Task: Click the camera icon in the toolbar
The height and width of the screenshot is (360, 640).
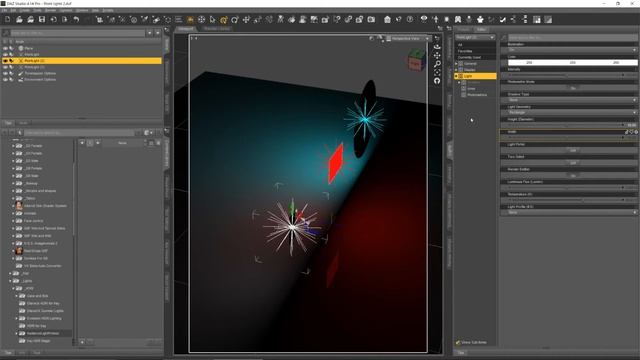Action: [x=371, y=19]
